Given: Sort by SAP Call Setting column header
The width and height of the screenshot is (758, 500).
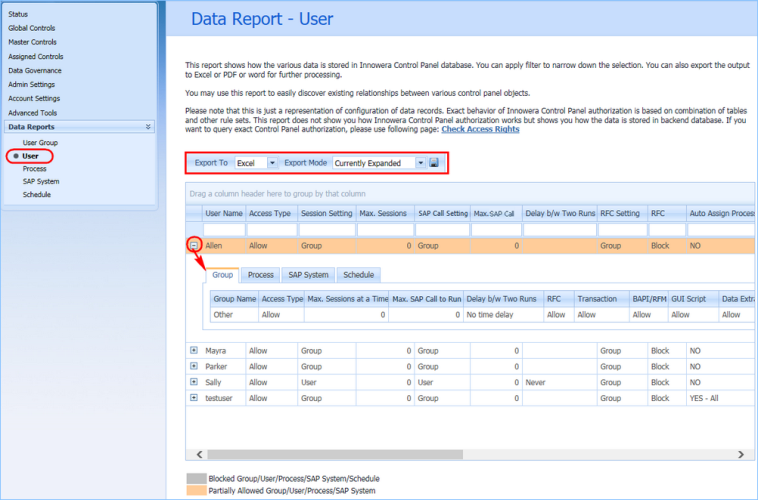Looking at the screenshot, I should click(x=443, y=213).
